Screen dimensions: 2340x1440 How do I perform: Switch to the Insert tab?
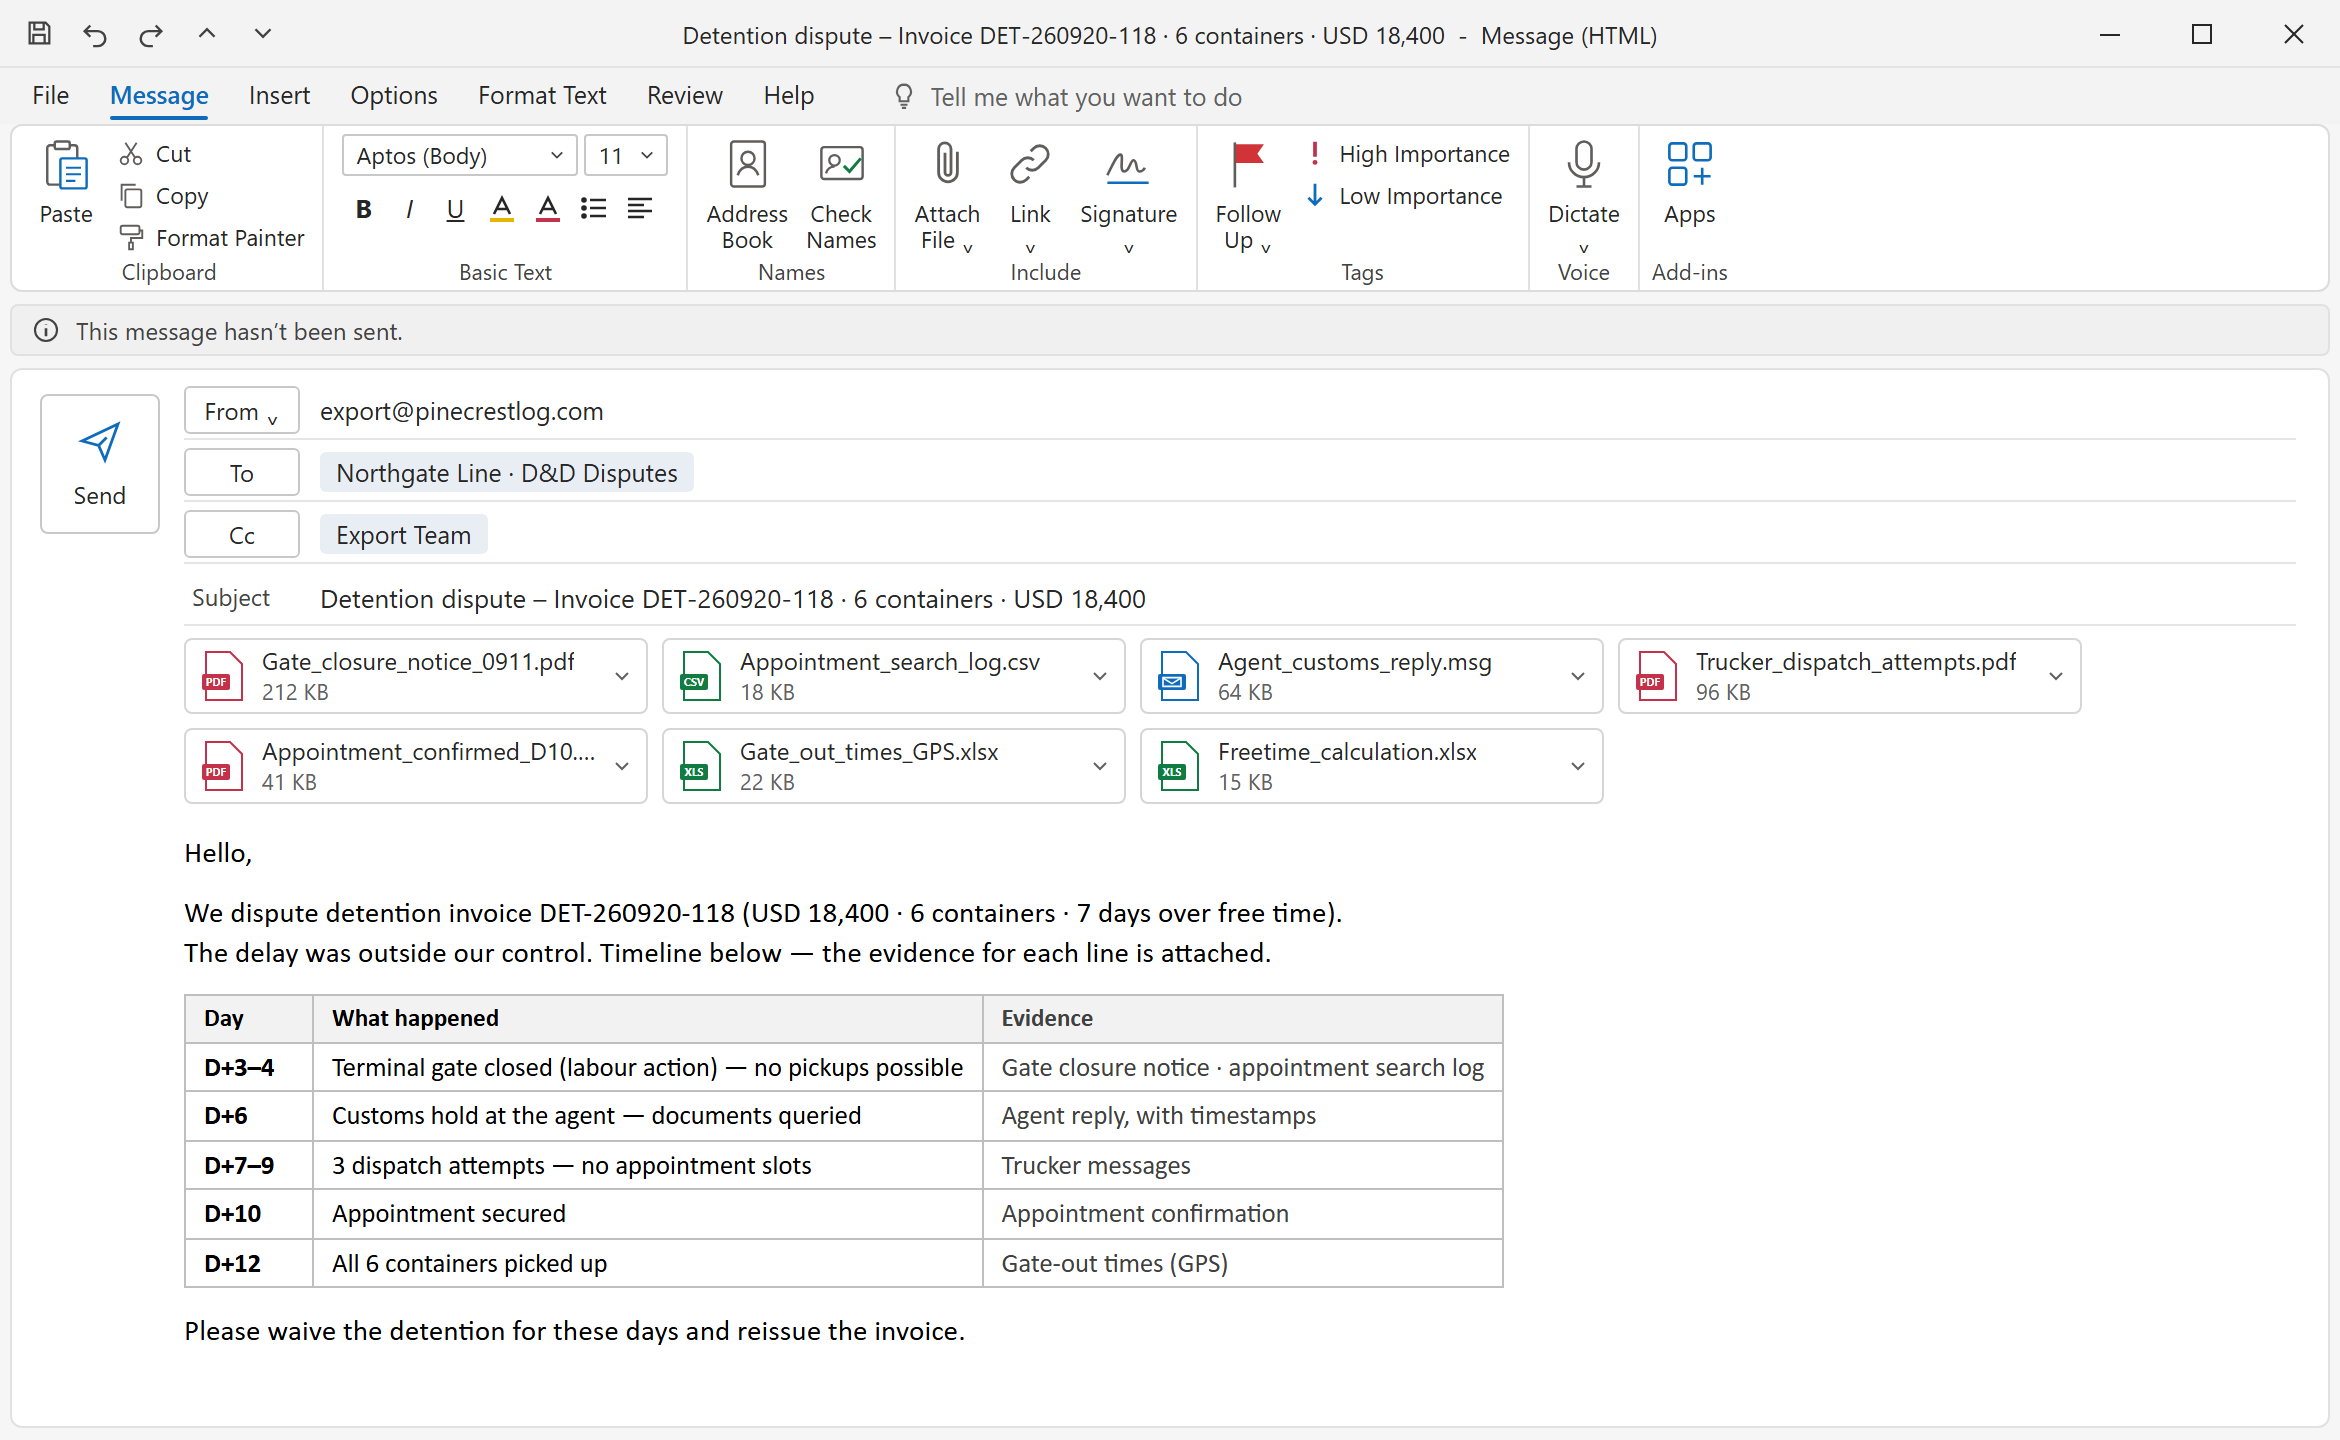[279, 96]
